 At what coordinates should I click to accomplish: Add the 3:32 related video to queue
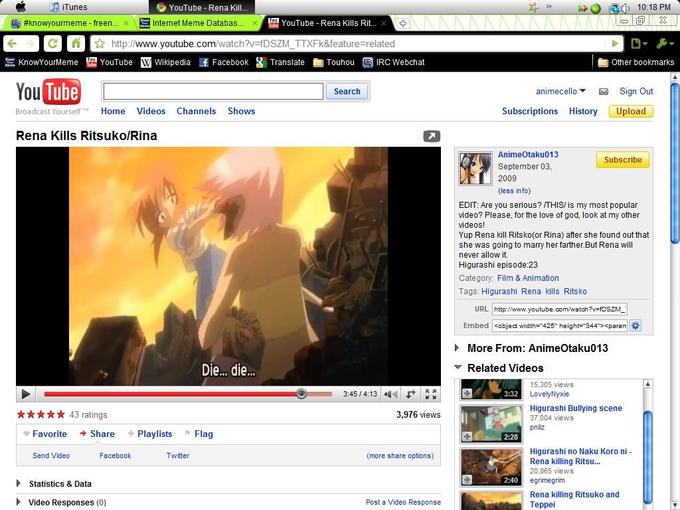(467, 393)
